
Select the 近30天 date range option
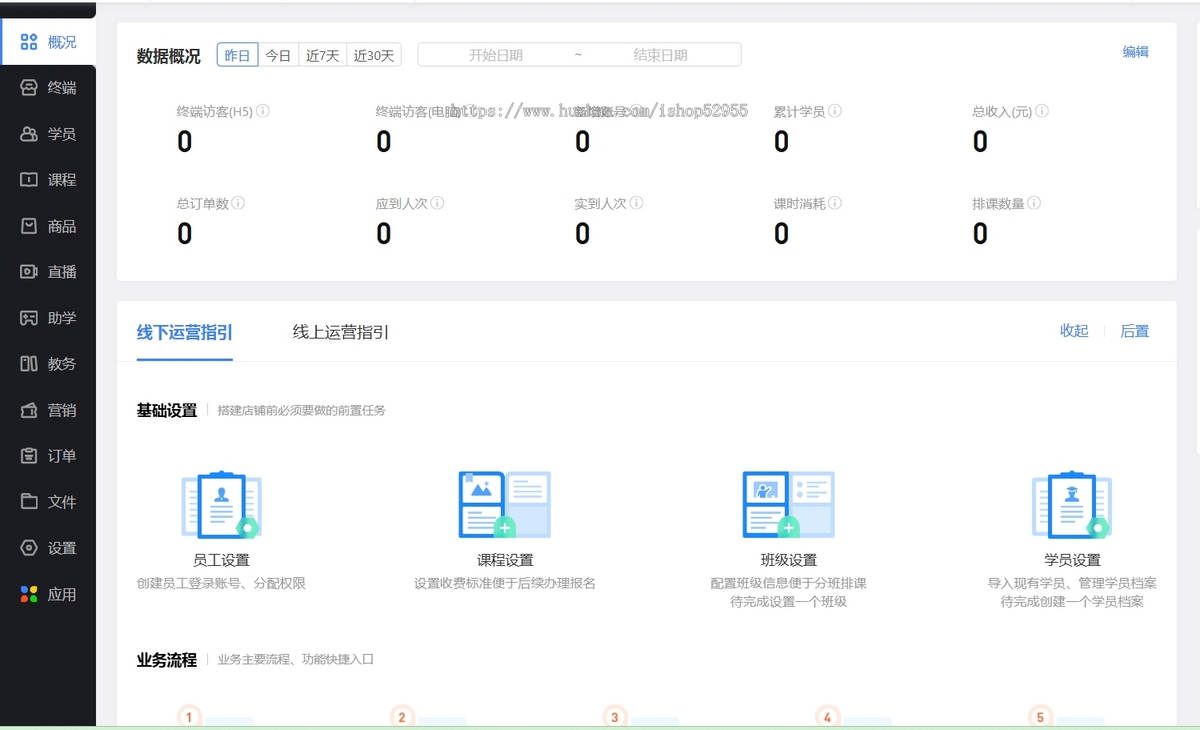click(374, 55)
